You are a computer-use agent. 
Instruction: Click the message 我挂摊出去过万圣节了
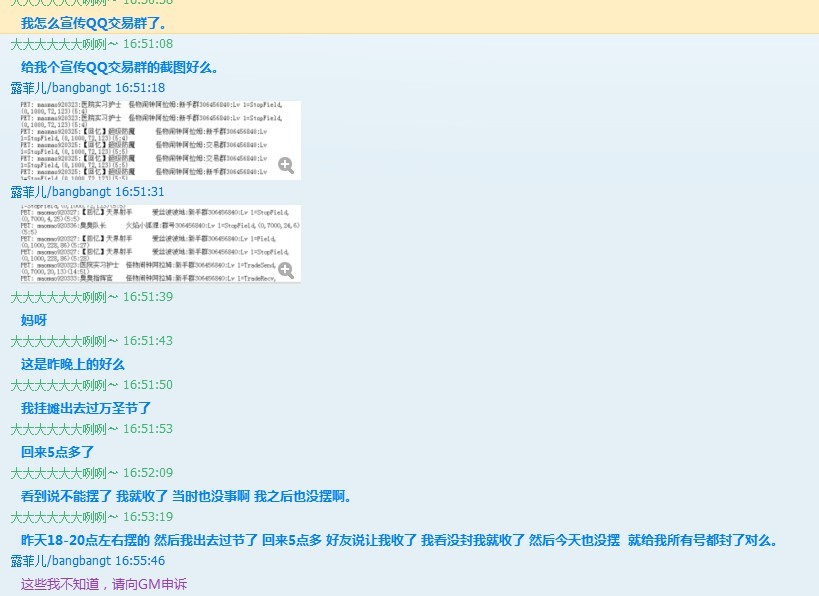[86, 408]
